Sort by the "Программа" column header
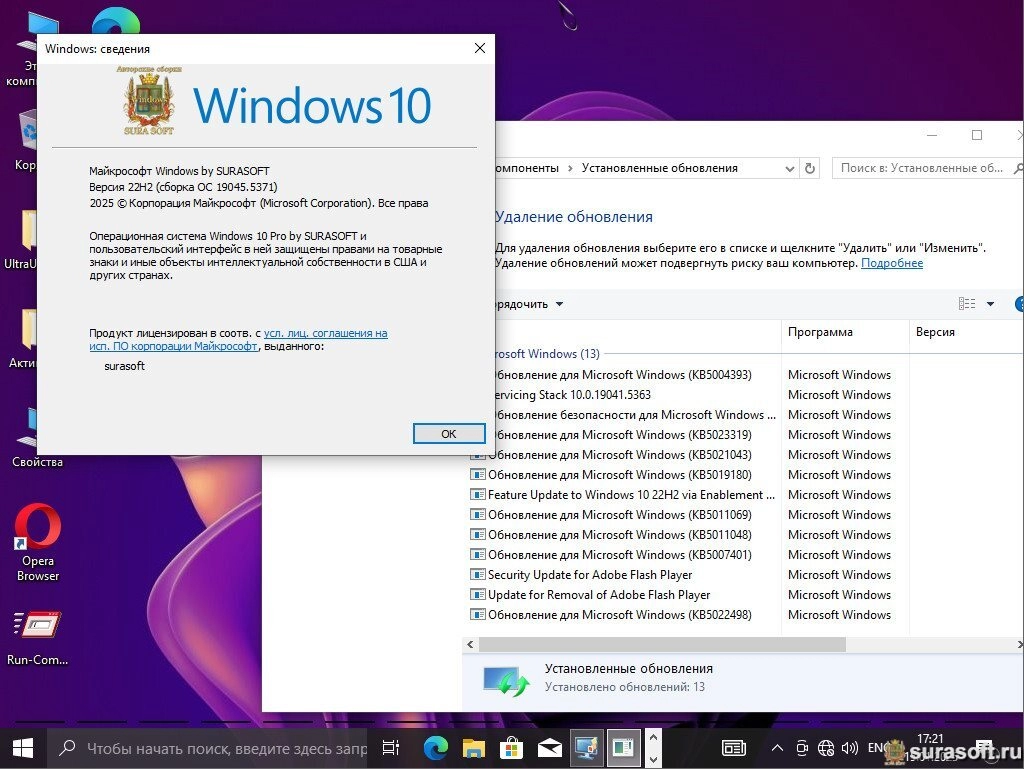 point(820,332)
